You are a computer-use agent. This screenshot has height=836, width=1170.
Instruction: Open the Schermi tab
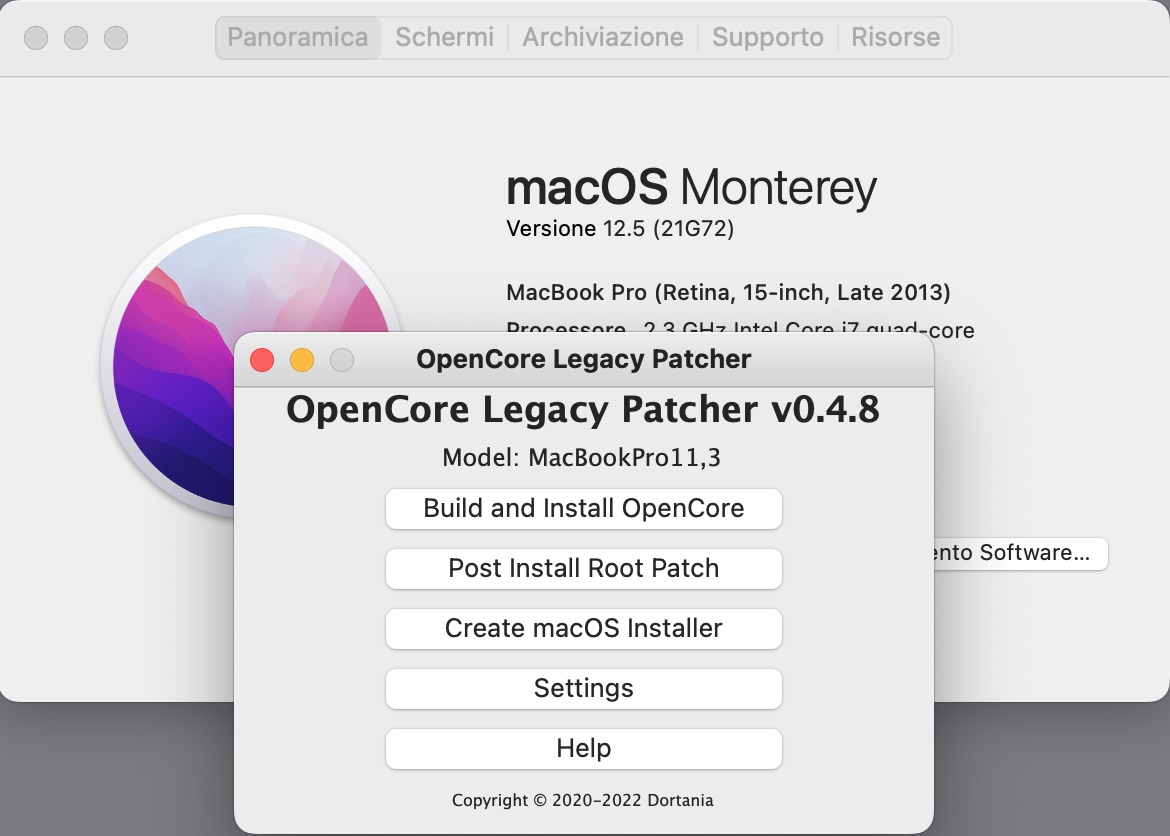point(445,38)
